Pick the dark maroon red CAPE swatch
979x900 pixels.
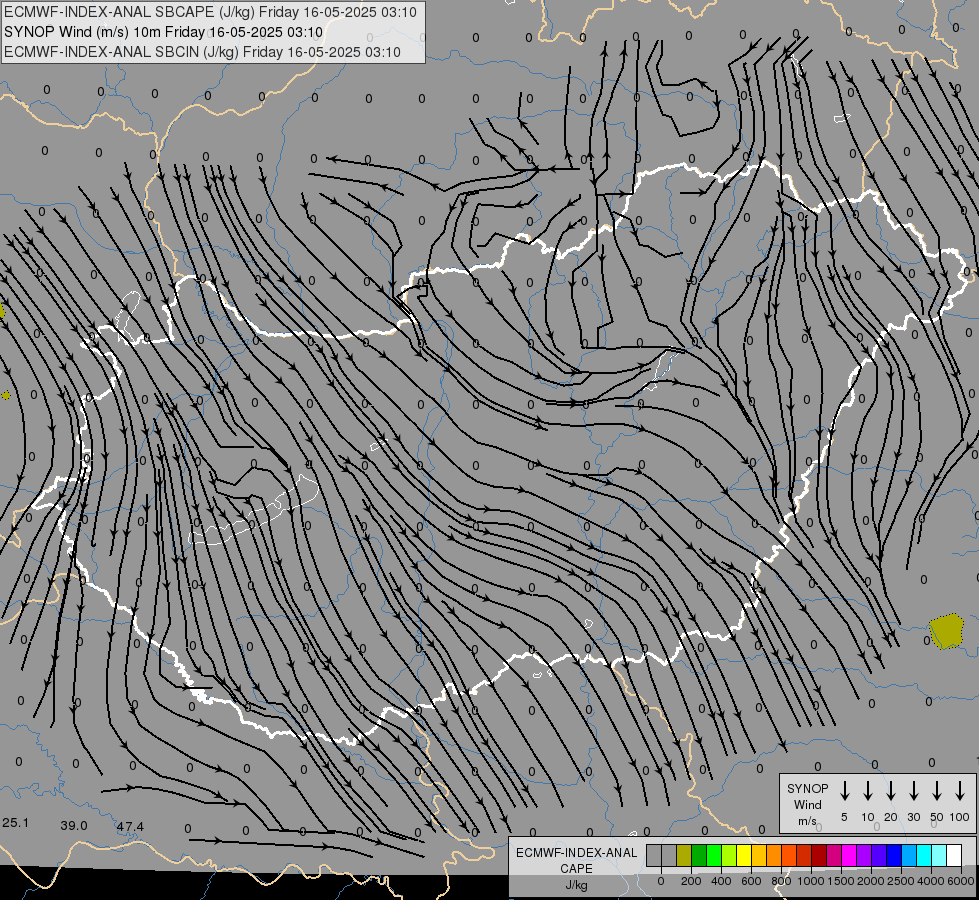click(x=819, y=855)
